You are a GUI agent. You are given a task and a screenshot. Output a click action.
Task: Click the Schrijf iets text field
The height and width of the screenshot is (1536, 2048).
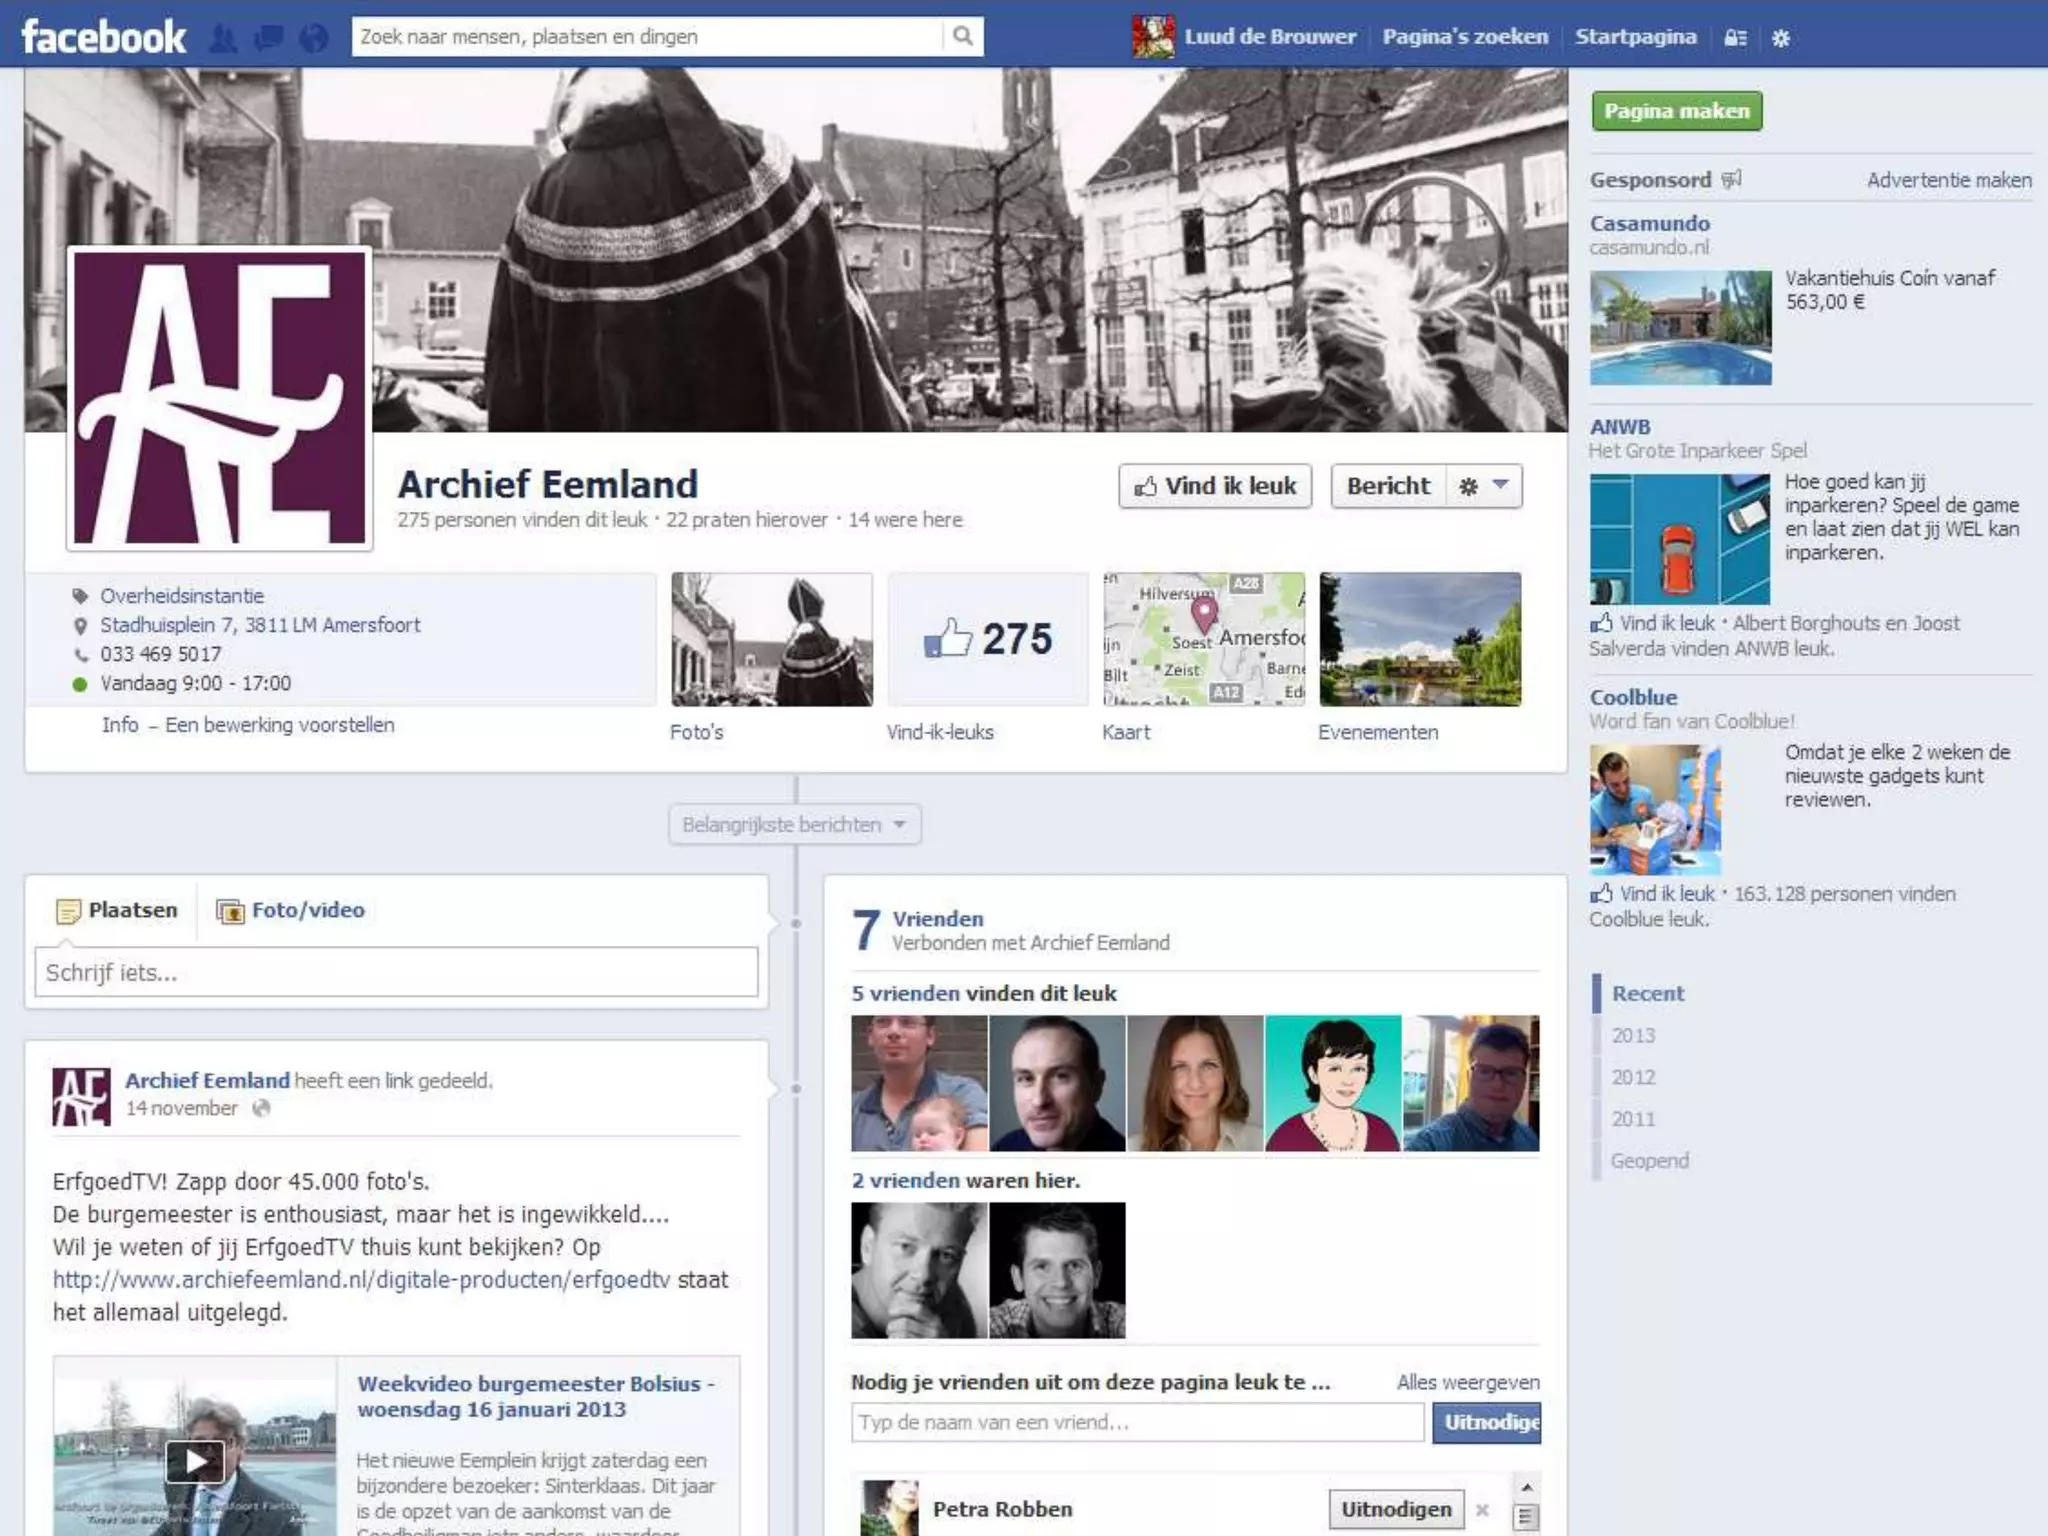[396, 972]
